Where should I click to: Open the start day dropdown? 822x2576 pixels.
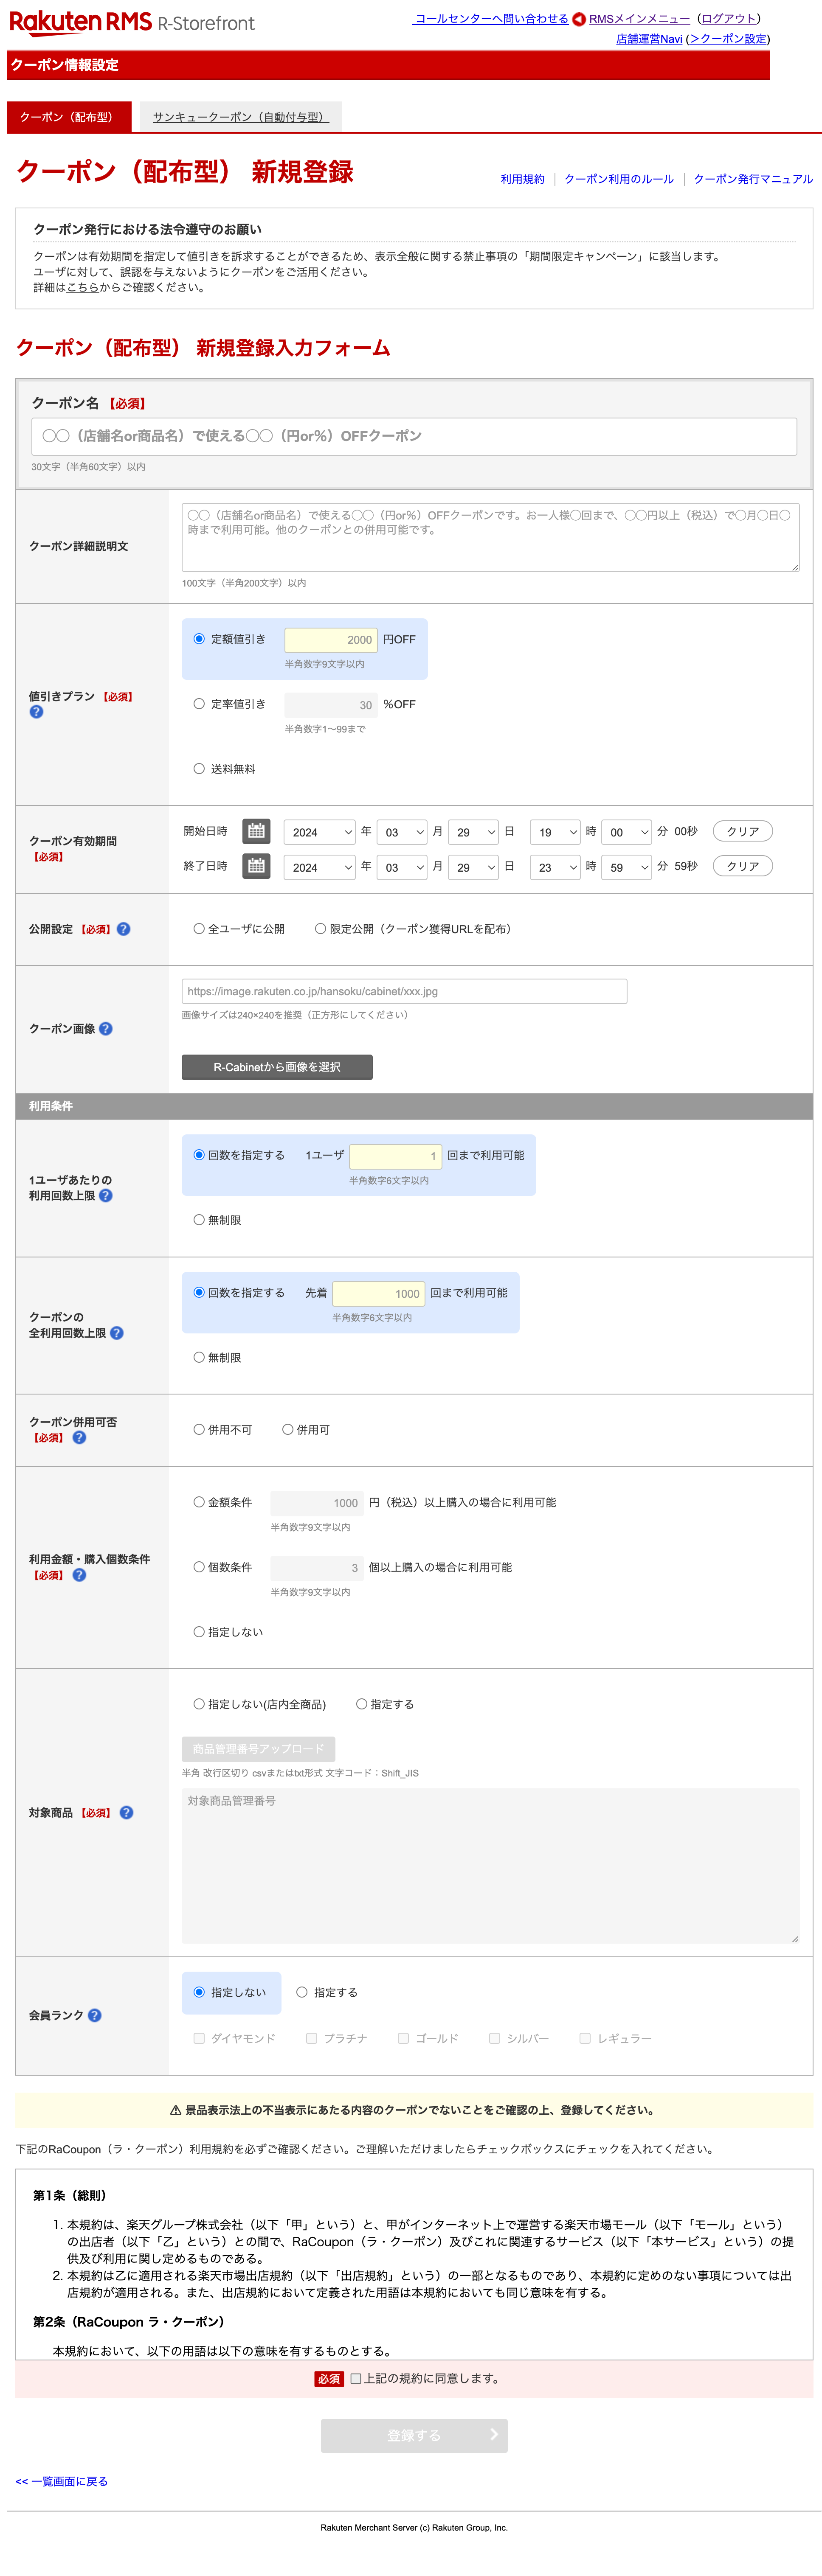point(474,832)
